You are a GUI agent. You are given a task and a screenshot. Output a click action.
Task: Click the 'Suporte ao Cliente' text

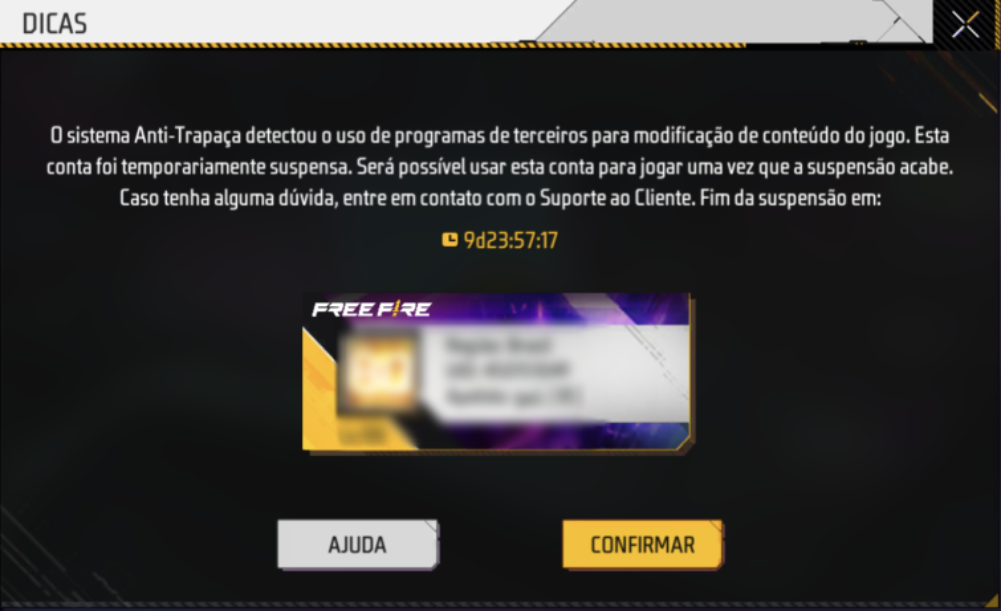(x=616, y=198)
